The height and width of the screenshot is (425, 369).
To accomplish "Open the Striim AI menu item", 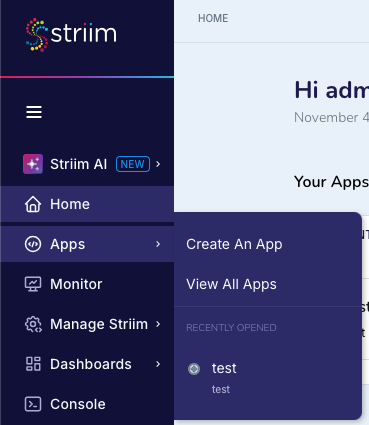I will coord(87,164).
